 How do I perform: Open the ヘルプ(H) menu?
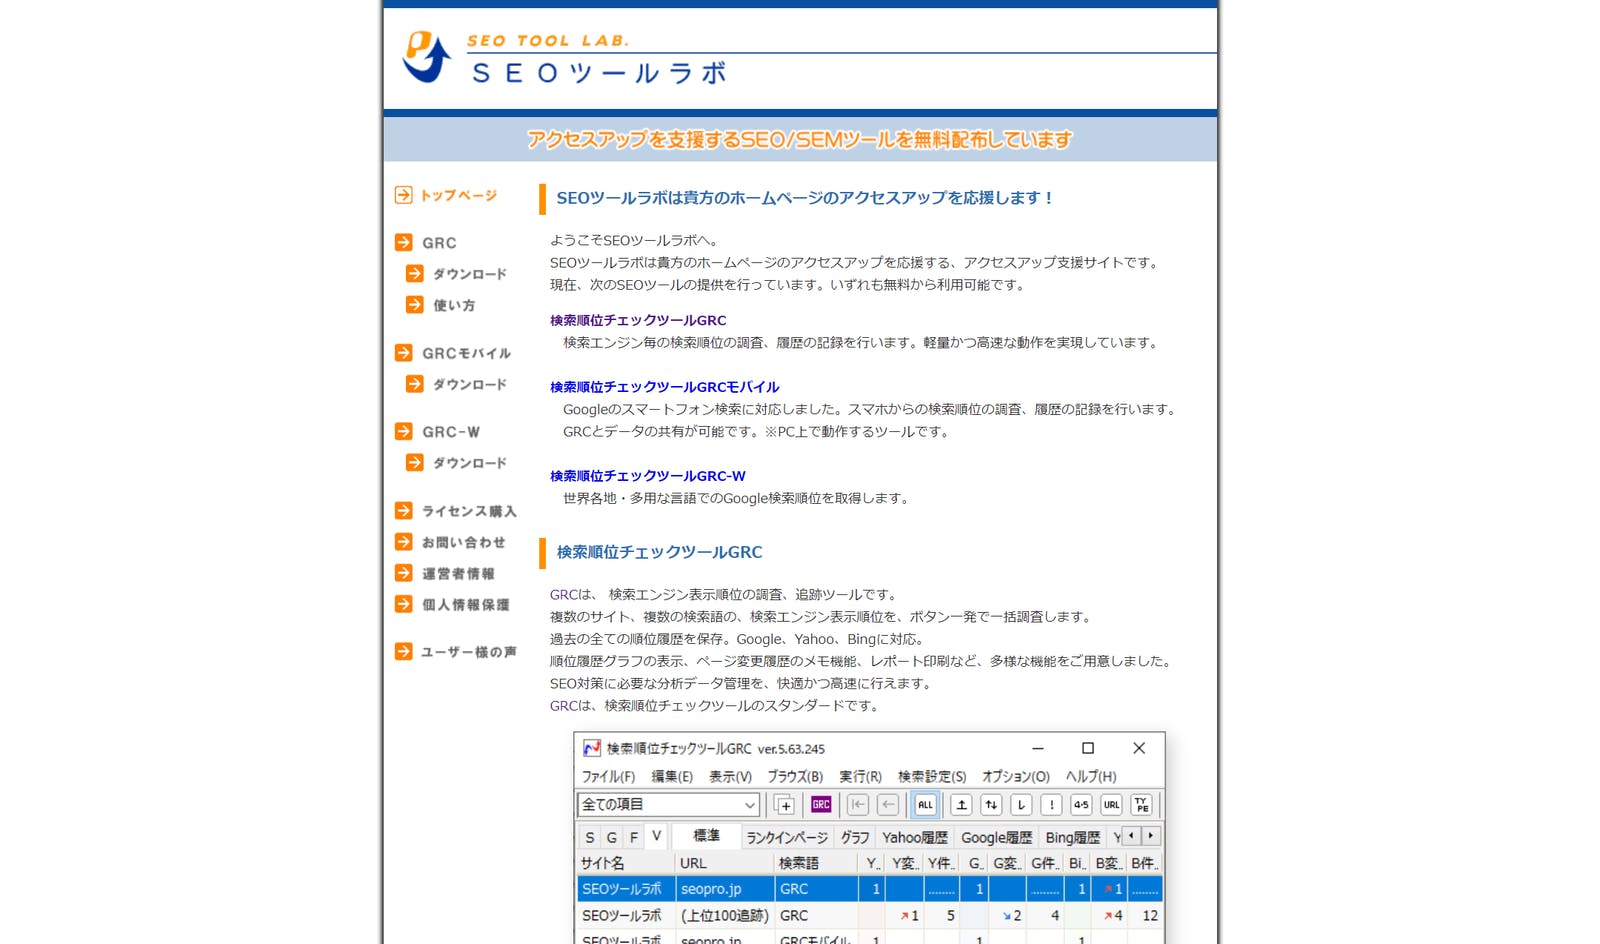point(1091,777)
